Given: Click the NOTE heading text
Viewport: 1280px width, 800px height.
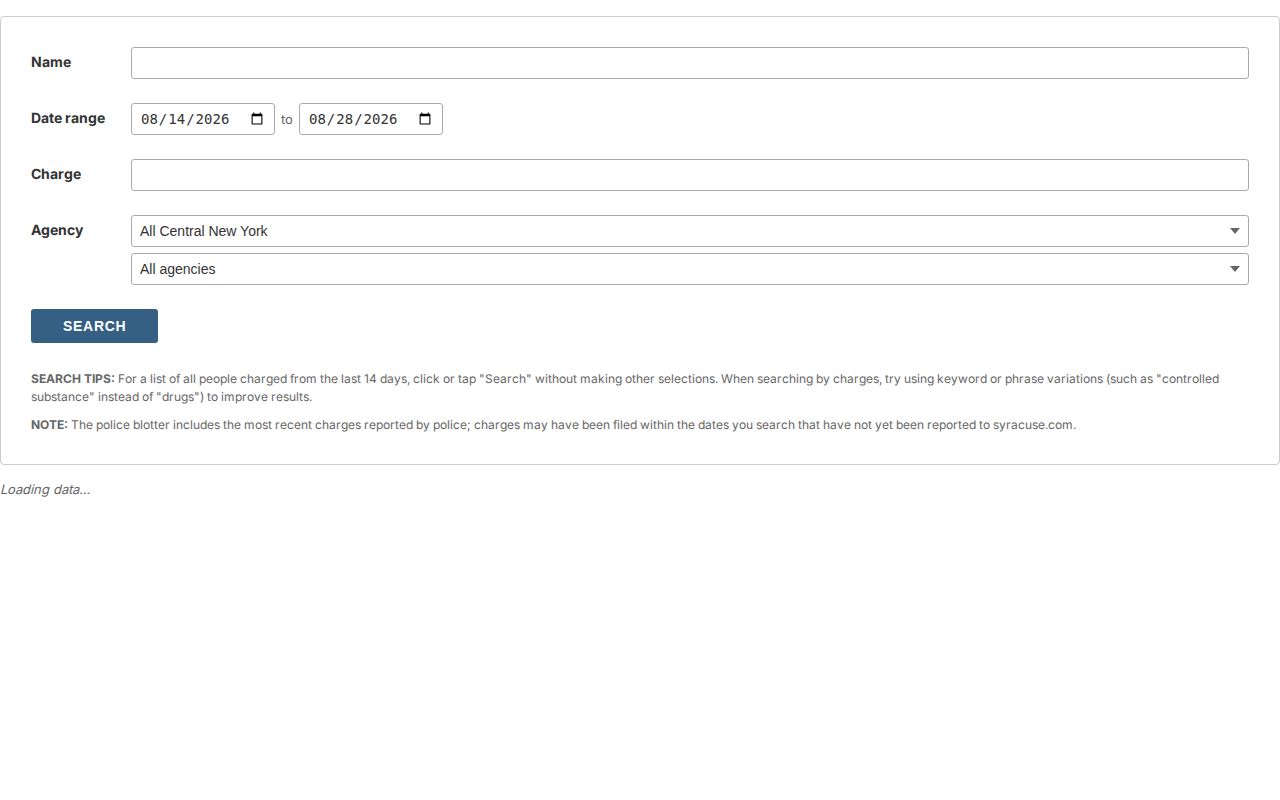Looking at the screenshot, I should [x=49, y=425].
